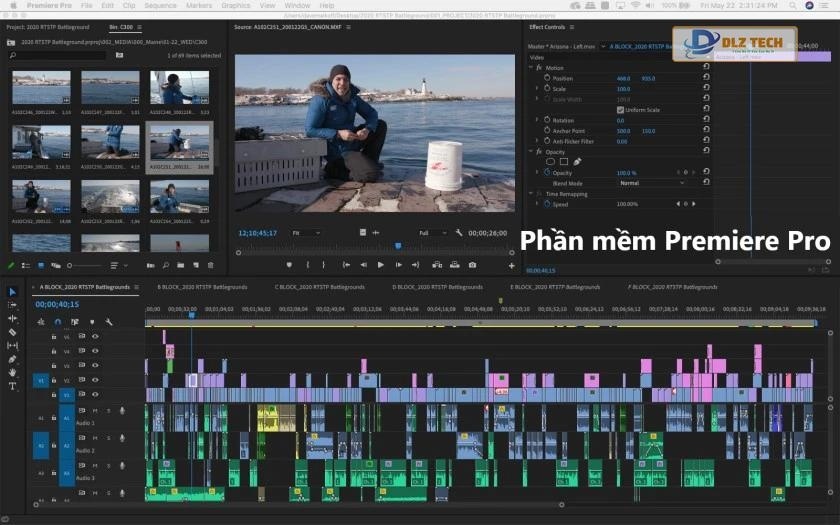The image size is (840, 525).
Task: Toggle Linked Selection in timeline
Action: click(74, 322)
